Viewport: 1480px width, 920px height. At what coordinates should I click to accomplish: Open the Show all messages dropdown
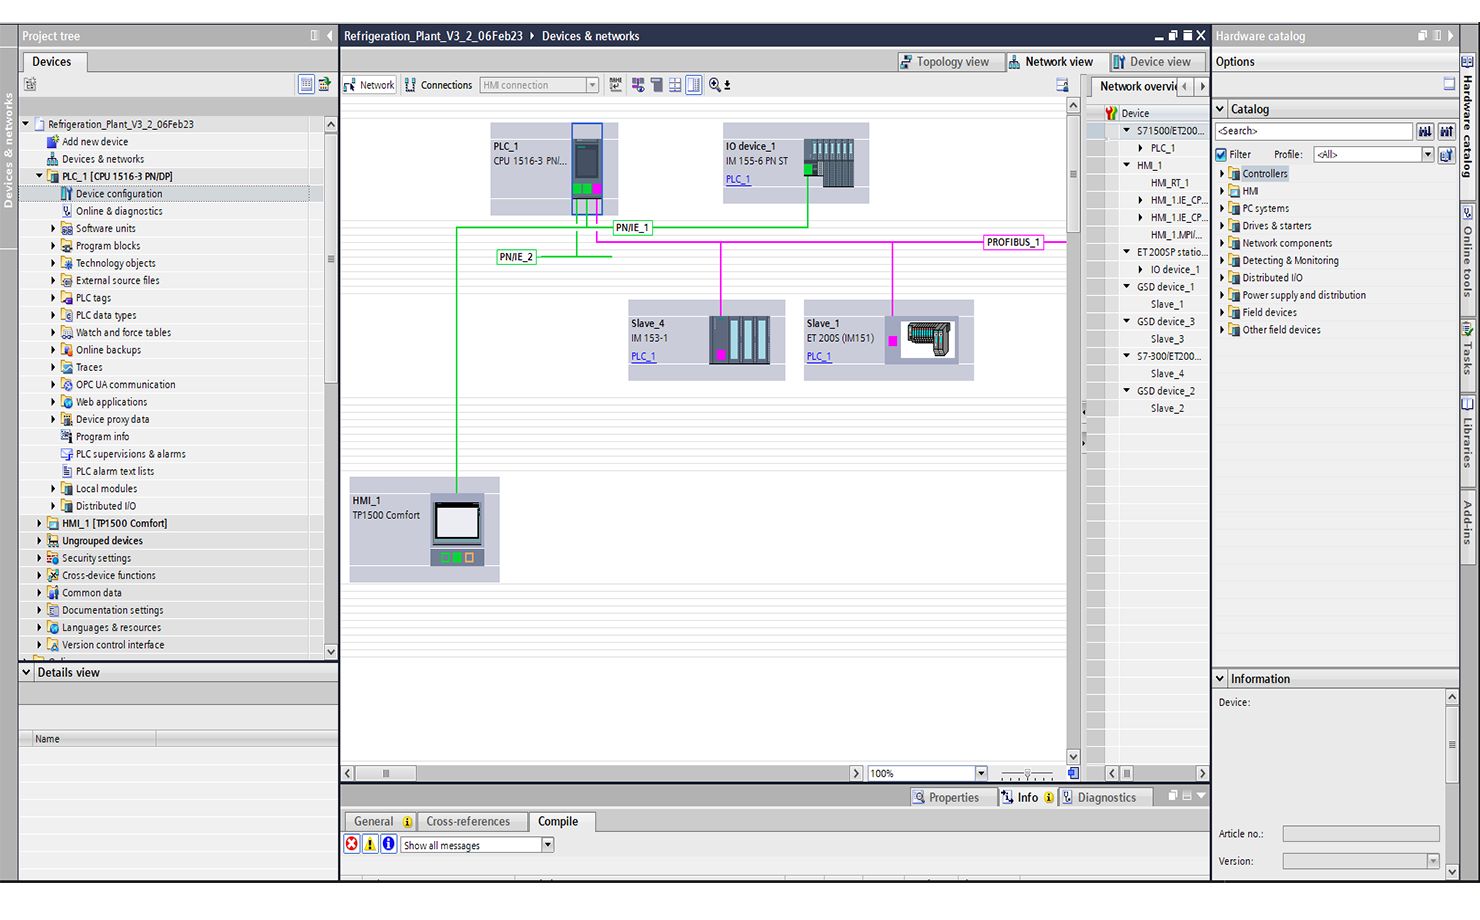point(548,845)
